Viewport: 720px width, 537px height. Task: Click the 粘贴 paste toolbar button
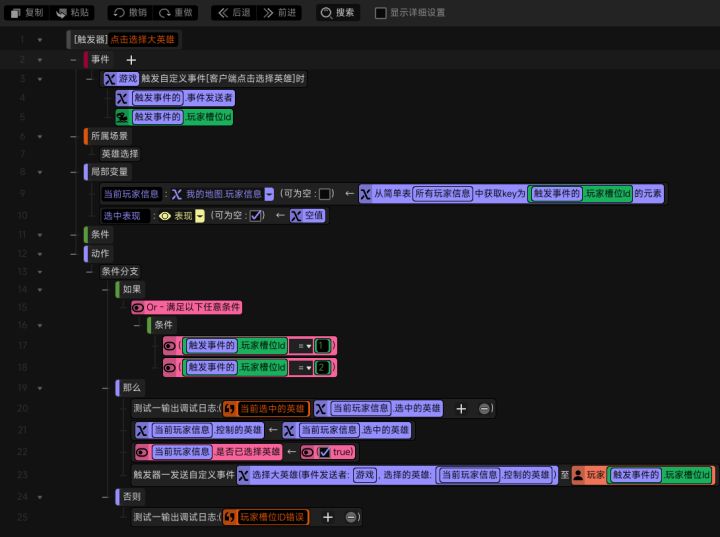coord(73,12)
